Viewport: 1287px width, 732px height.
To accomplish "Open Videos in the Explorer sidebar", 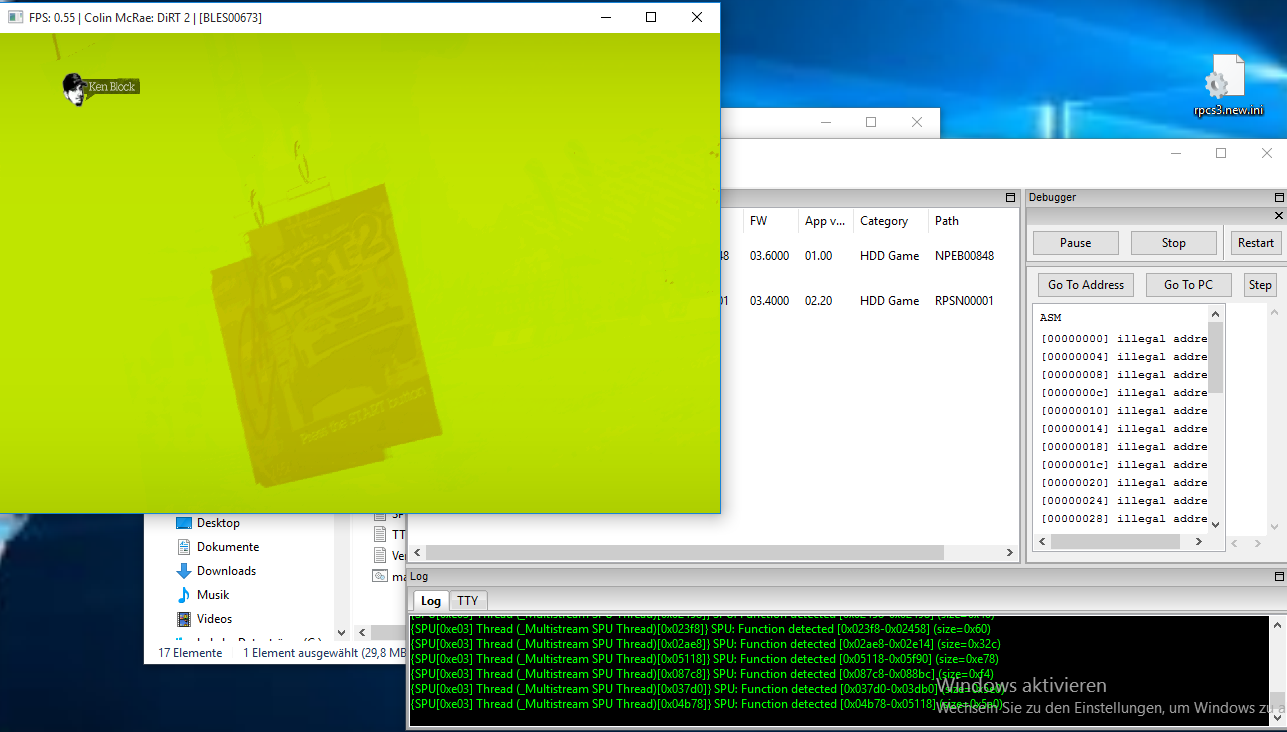I will 214,619.
